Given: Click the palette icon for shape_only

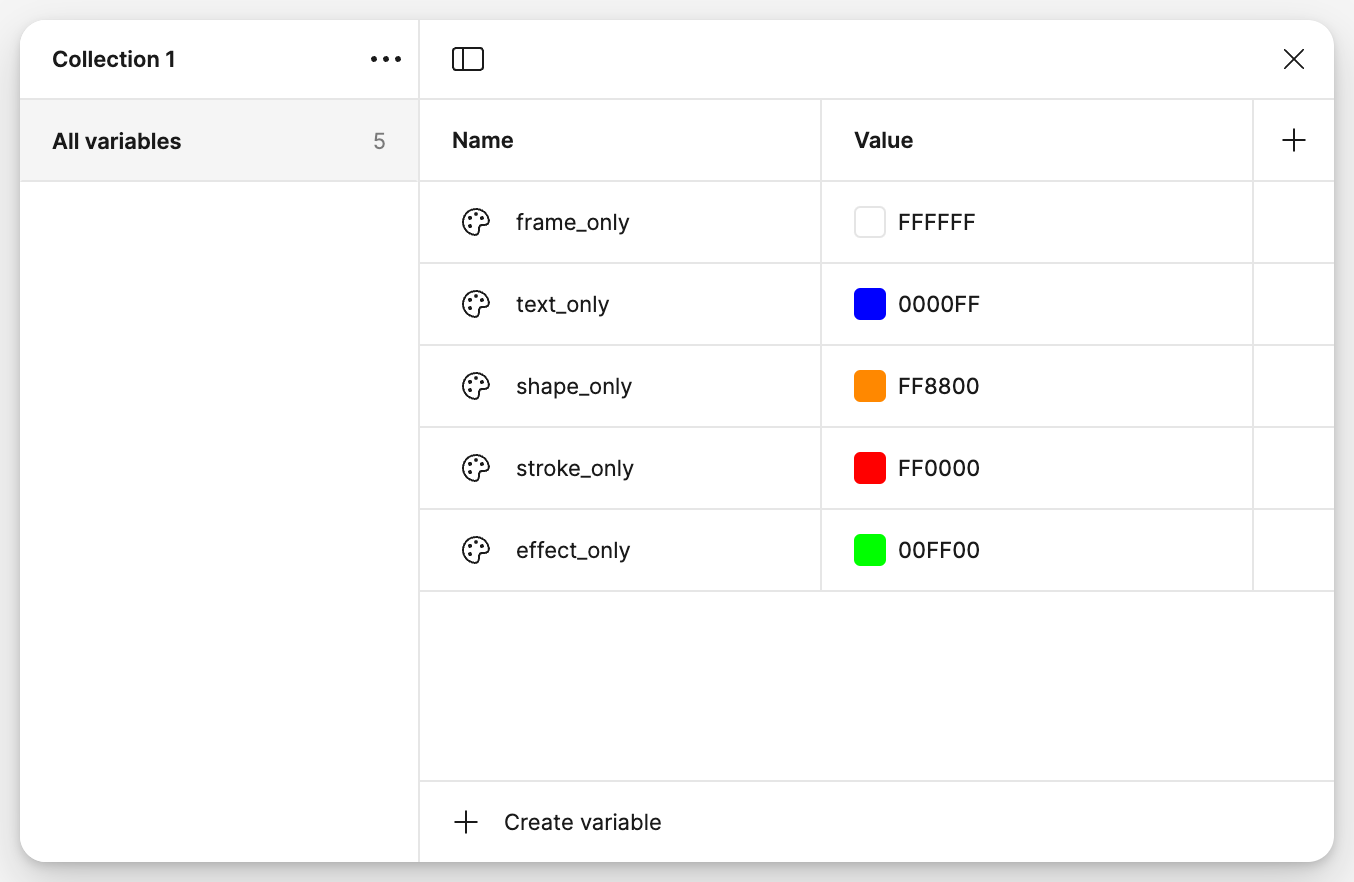Looking at the screenshot, I should 476,386.
